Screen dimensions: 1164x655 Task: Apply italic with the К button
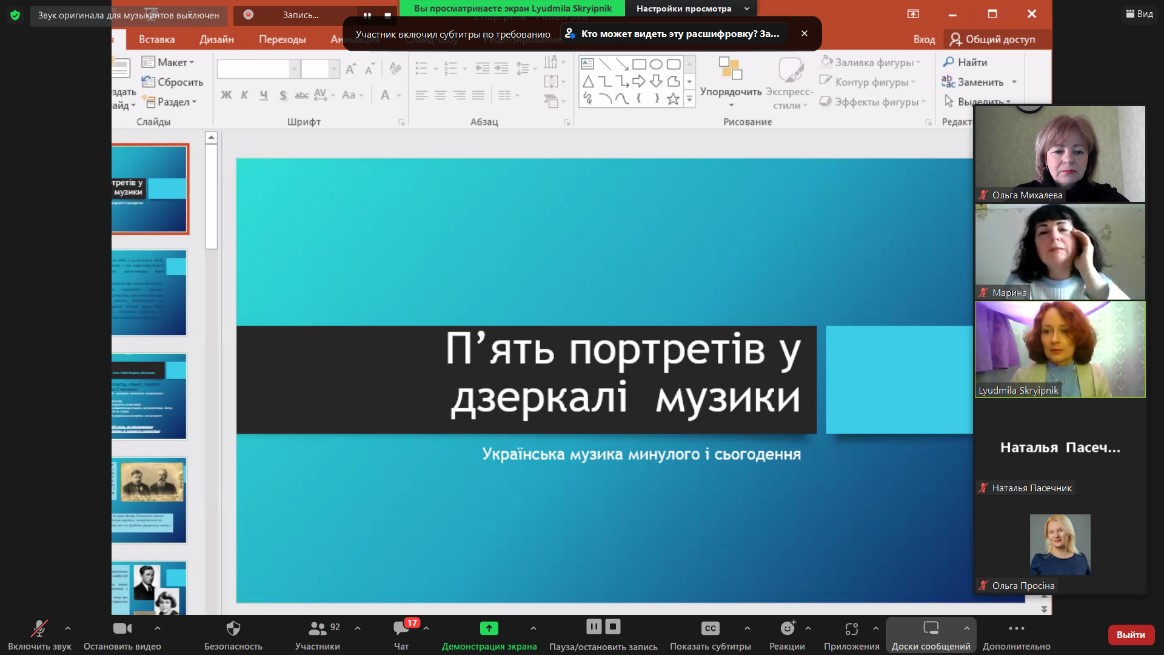point(244,95)
